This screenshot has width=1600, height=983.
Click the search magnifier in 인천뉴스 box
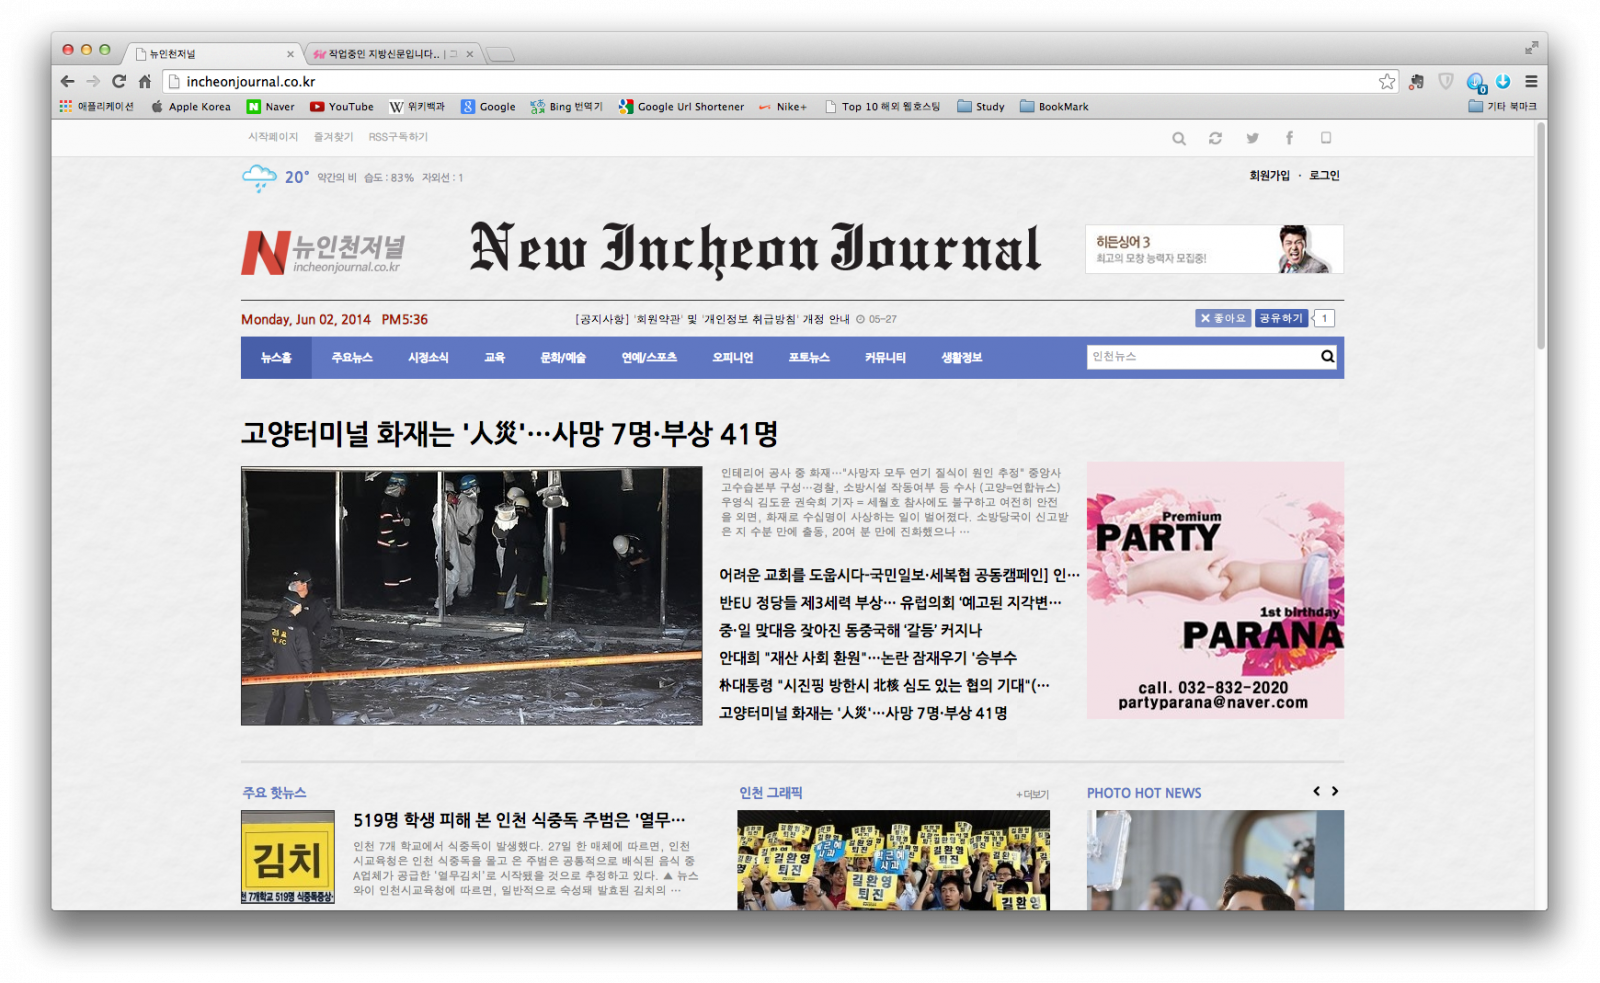click(x=1327, y=357)
